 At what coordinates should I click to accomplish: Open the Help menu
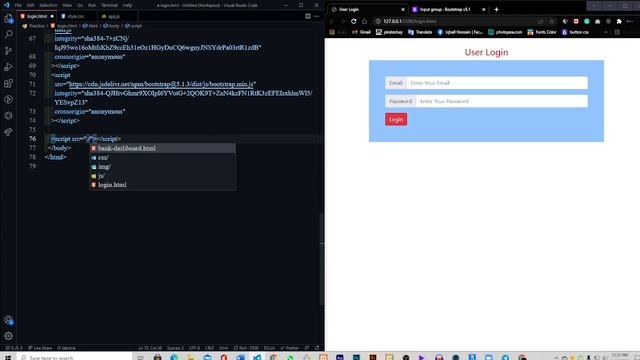(127, 5)
